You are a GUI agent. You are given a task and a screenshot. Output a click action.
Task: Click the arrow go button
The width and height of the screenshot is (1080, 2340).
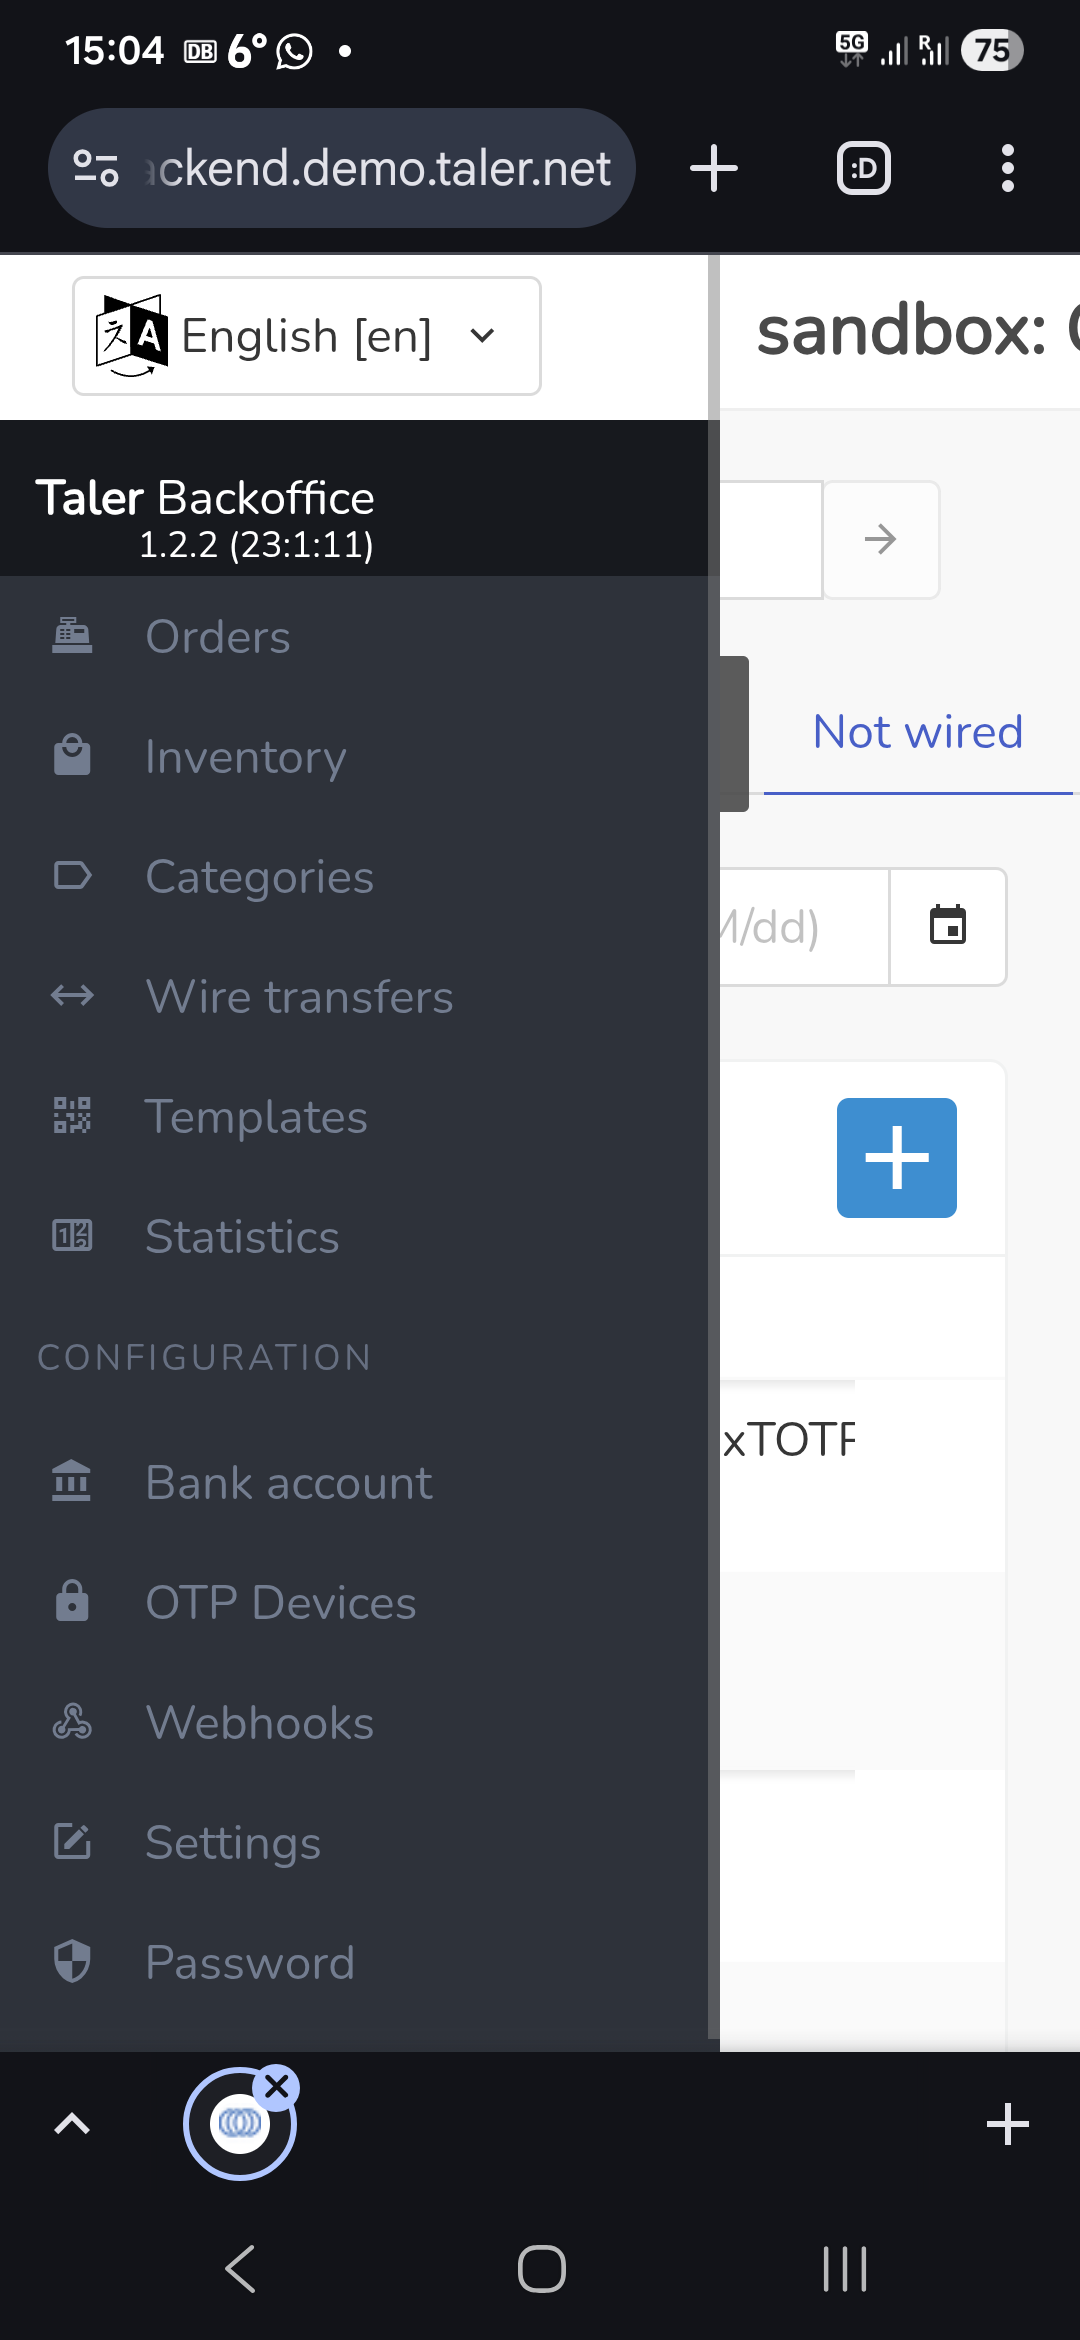880,540
